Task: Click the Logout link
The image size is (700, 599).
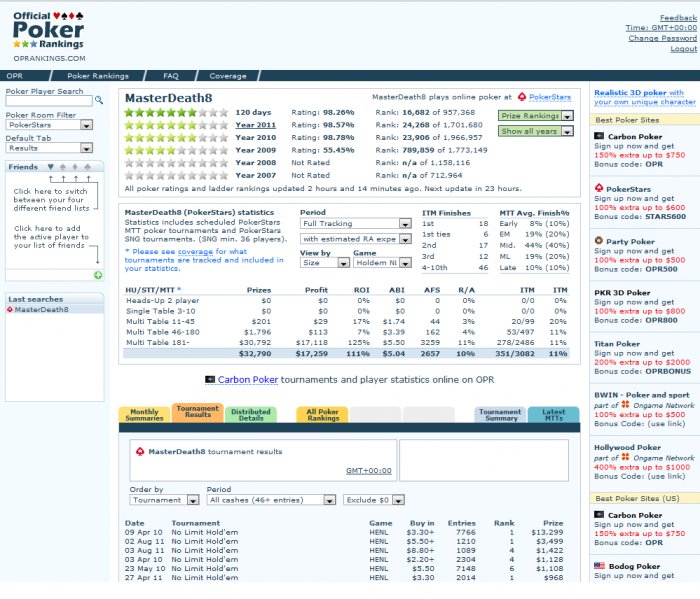Action: [x=683, y=49]
